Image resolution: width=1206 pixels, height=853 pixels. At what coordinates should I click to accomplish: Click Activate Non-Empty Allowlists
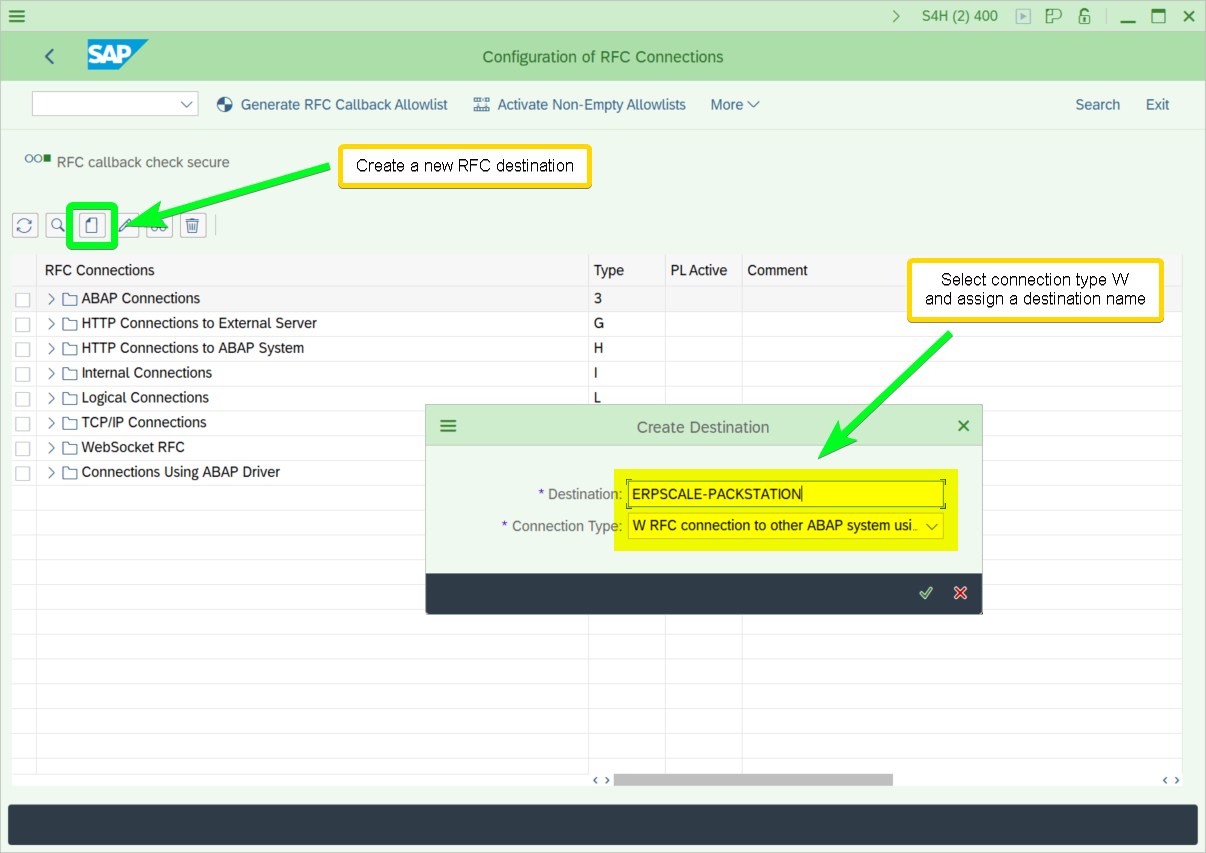(591, 105)
